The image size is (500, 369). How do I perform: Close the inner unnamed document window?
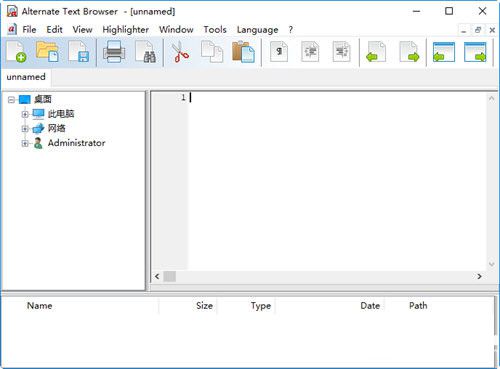point(492,30)
